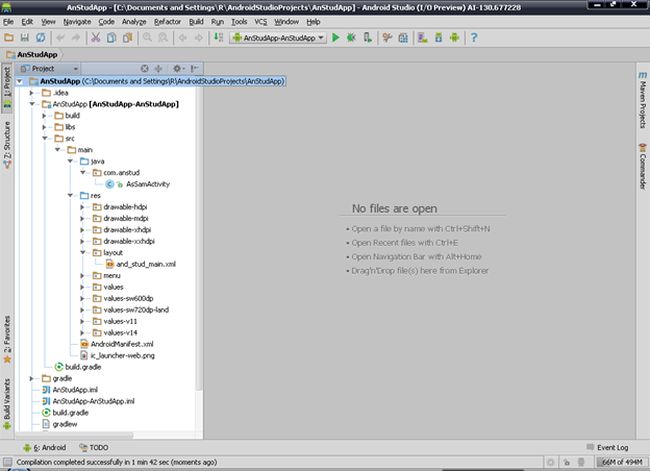The image size is (650, 471).
Task: Click the Settings wrench toolbar icon
Action: (x=387, y=38)
